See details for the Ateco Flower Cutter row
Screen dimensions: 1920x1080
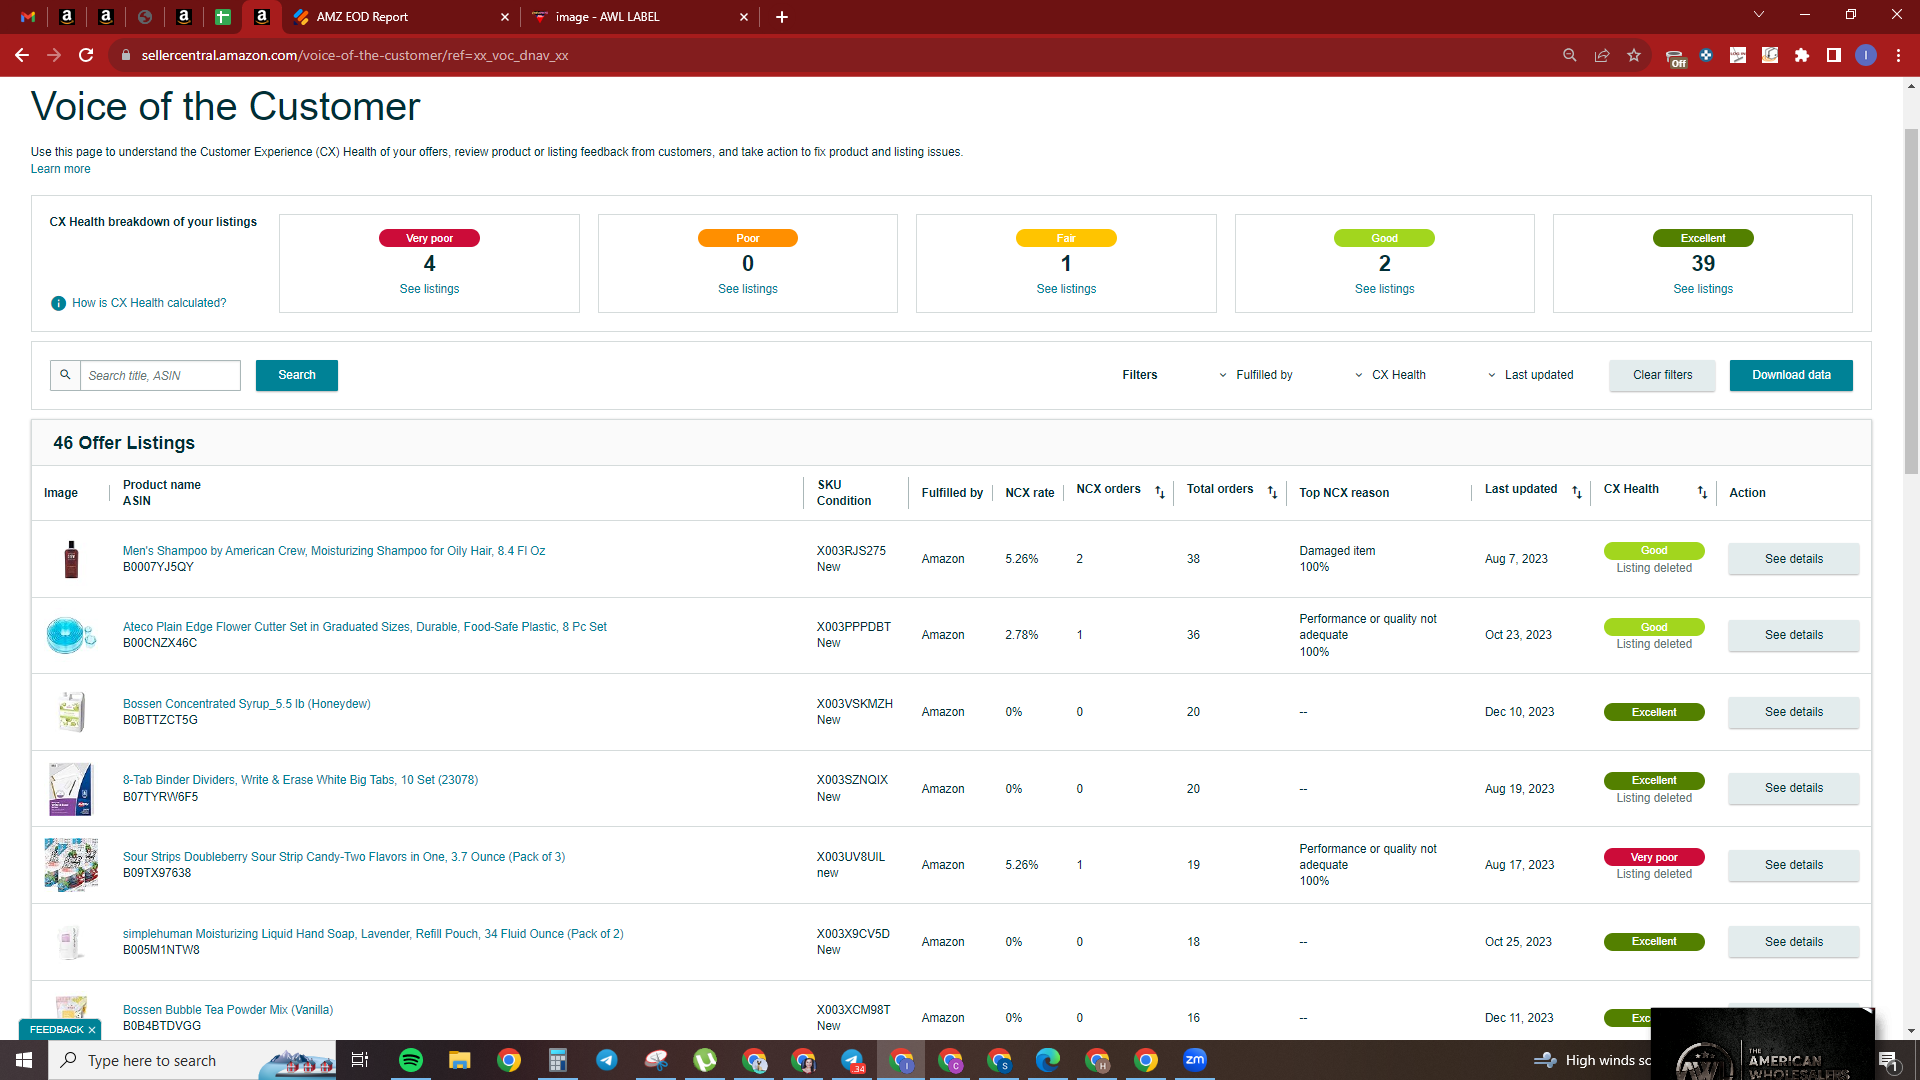coord(1793,635)
